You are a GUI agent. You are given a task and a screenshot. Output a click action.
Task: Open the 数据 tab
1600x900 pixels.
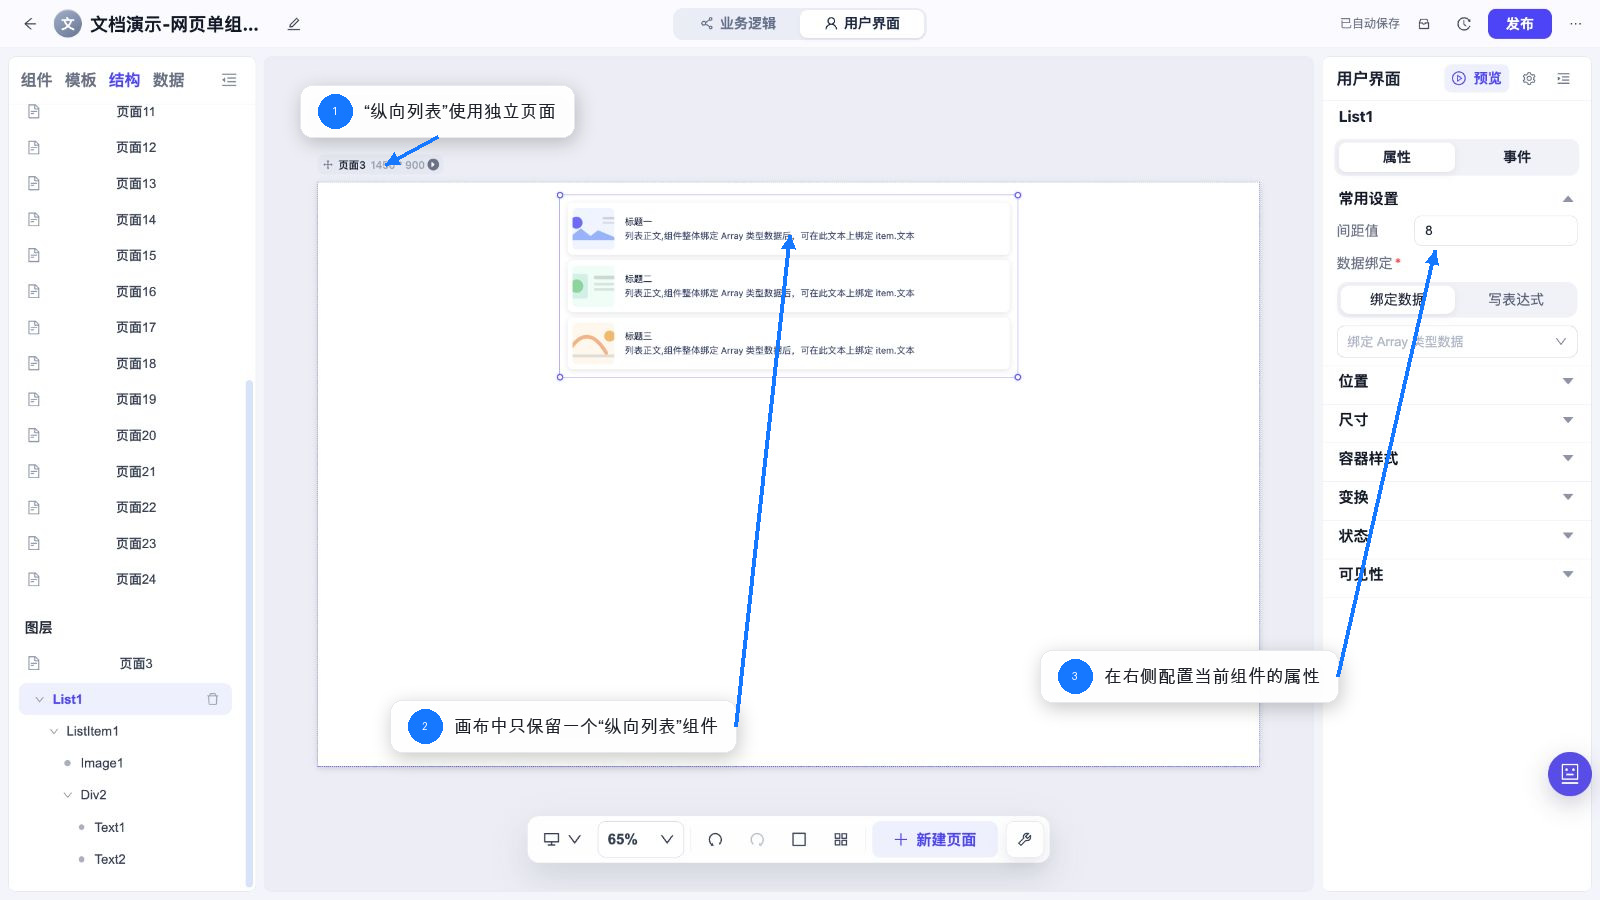click(x=168, y=80)
